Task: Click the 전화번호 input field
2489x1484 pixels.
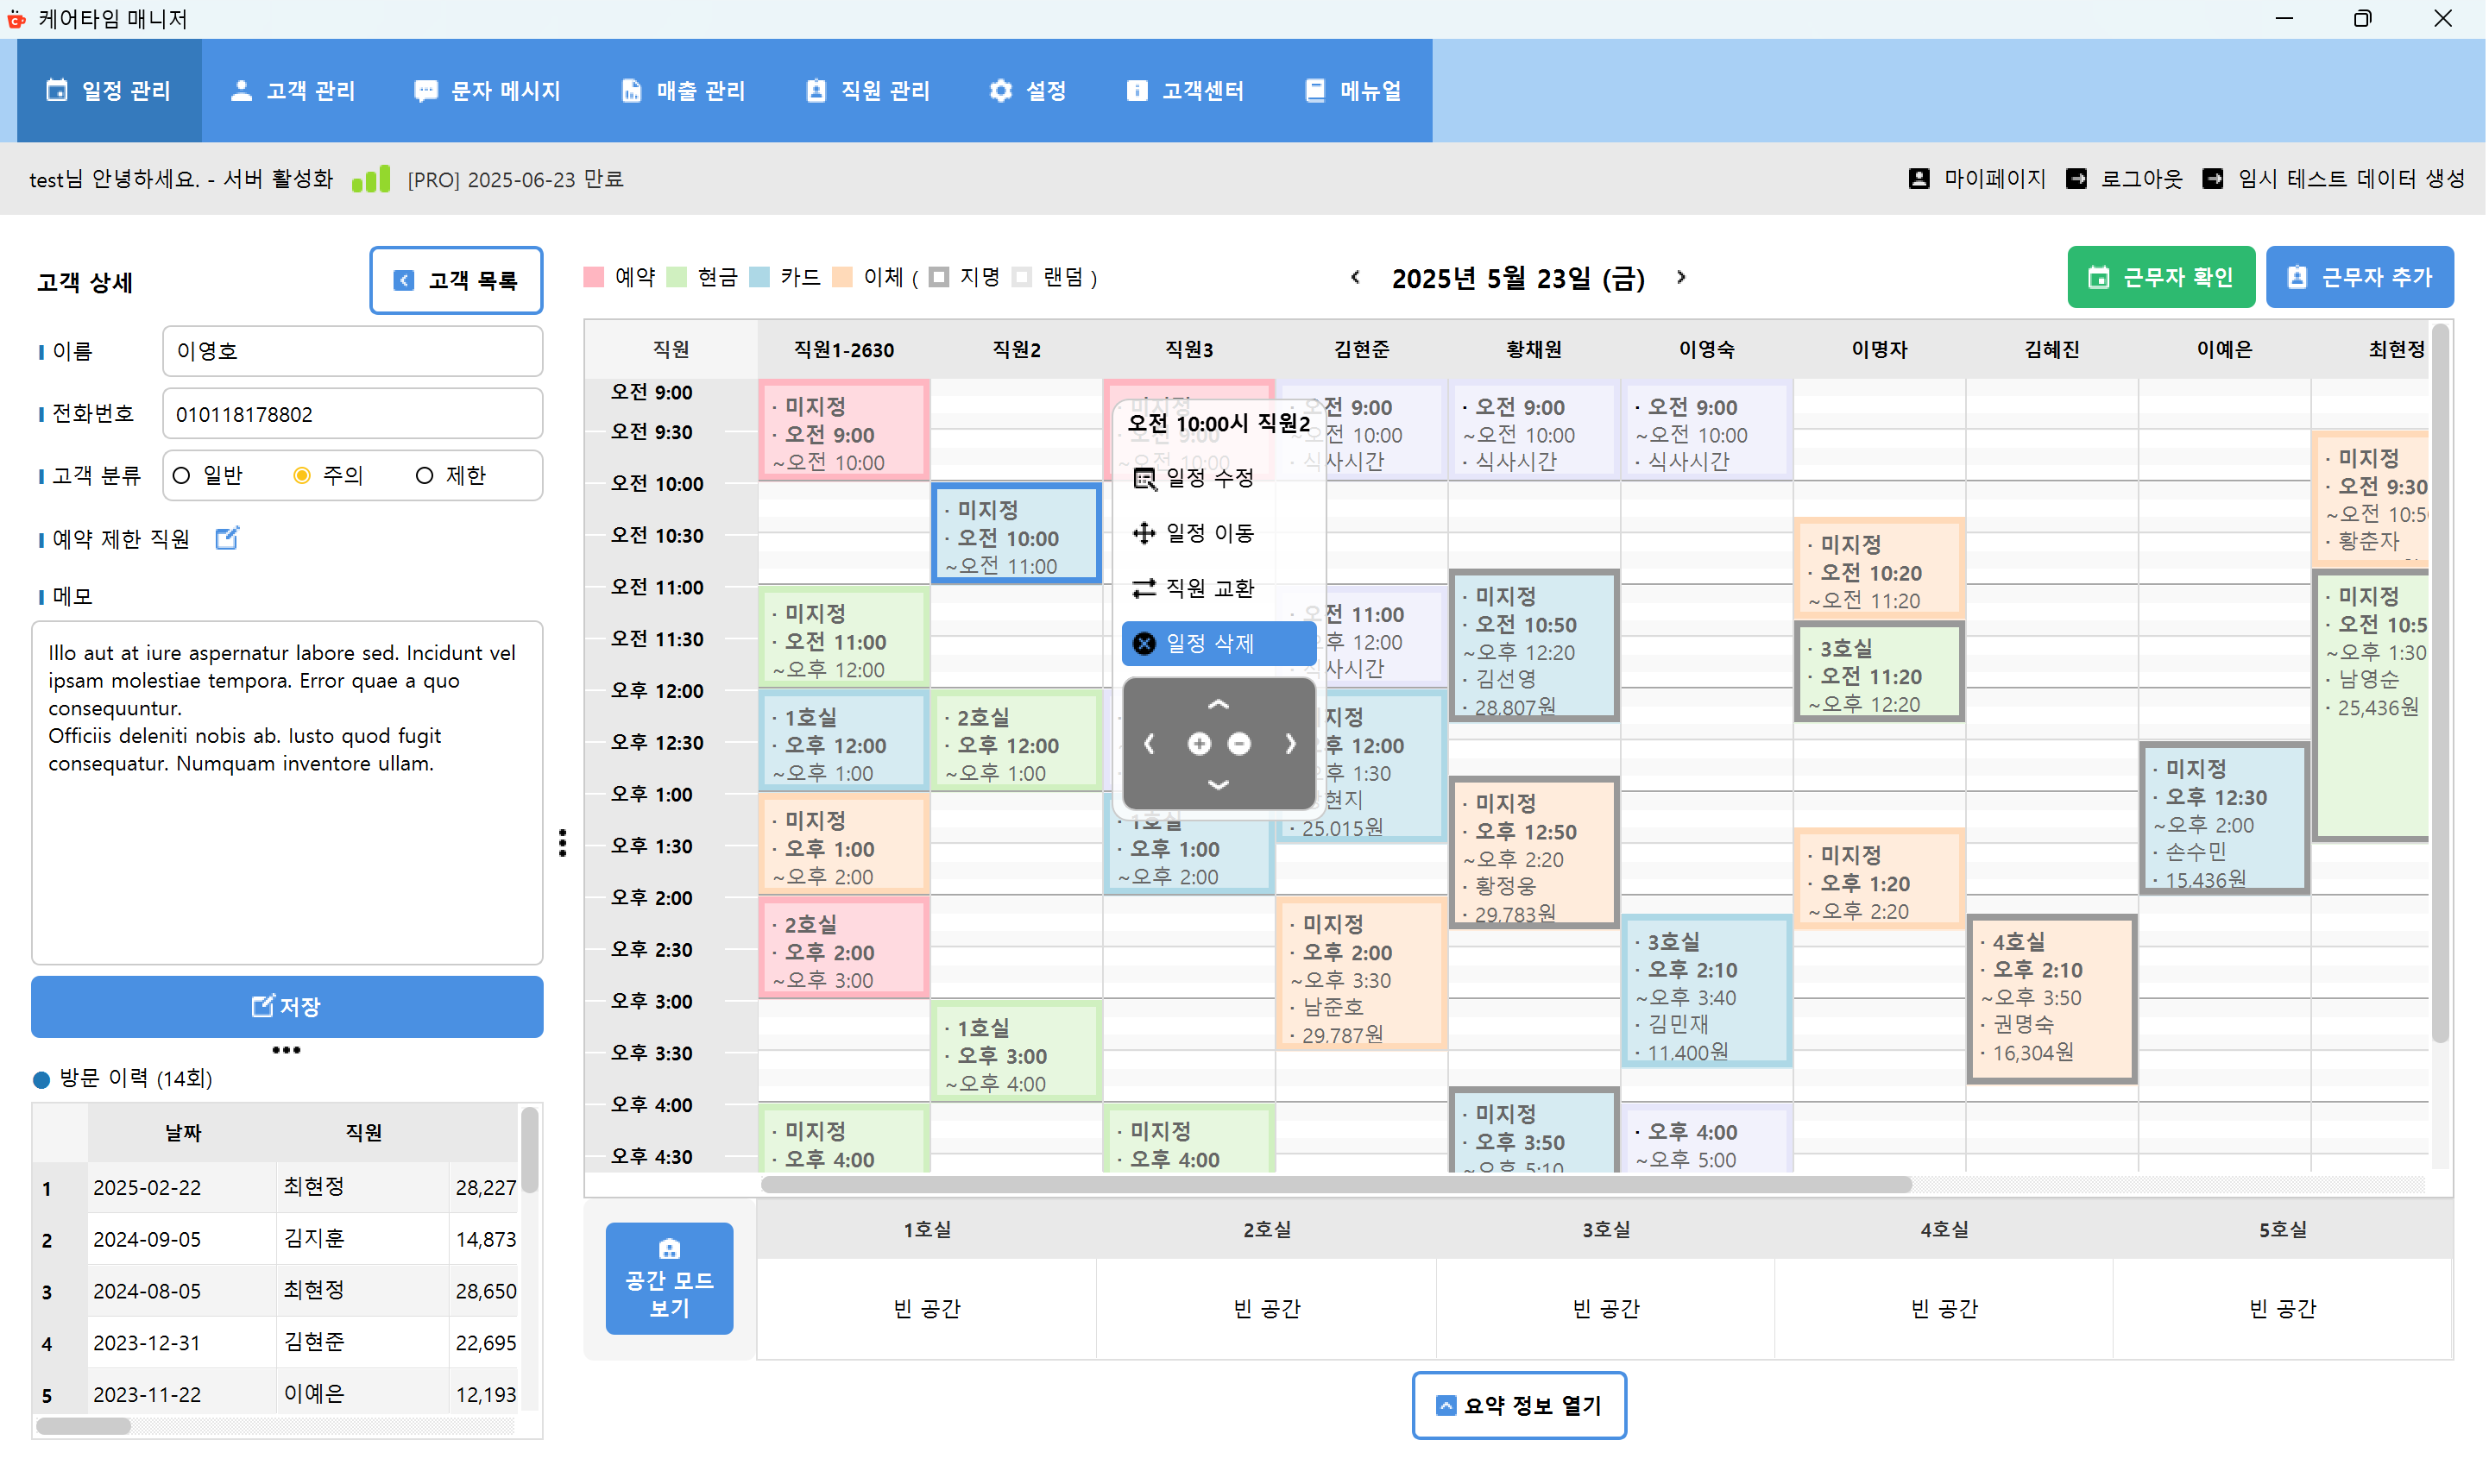Action: click(x=352, y=413)
